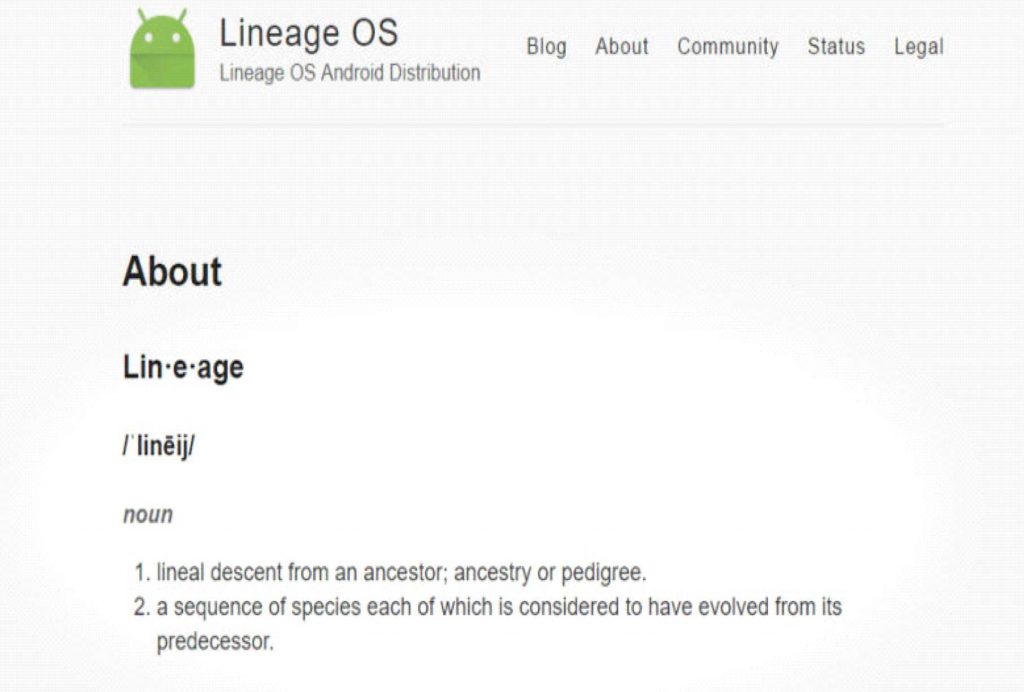Screen dimensions: 1024x692
Task: Click the lineal descent definition line
Action: [x=400, y=573]
